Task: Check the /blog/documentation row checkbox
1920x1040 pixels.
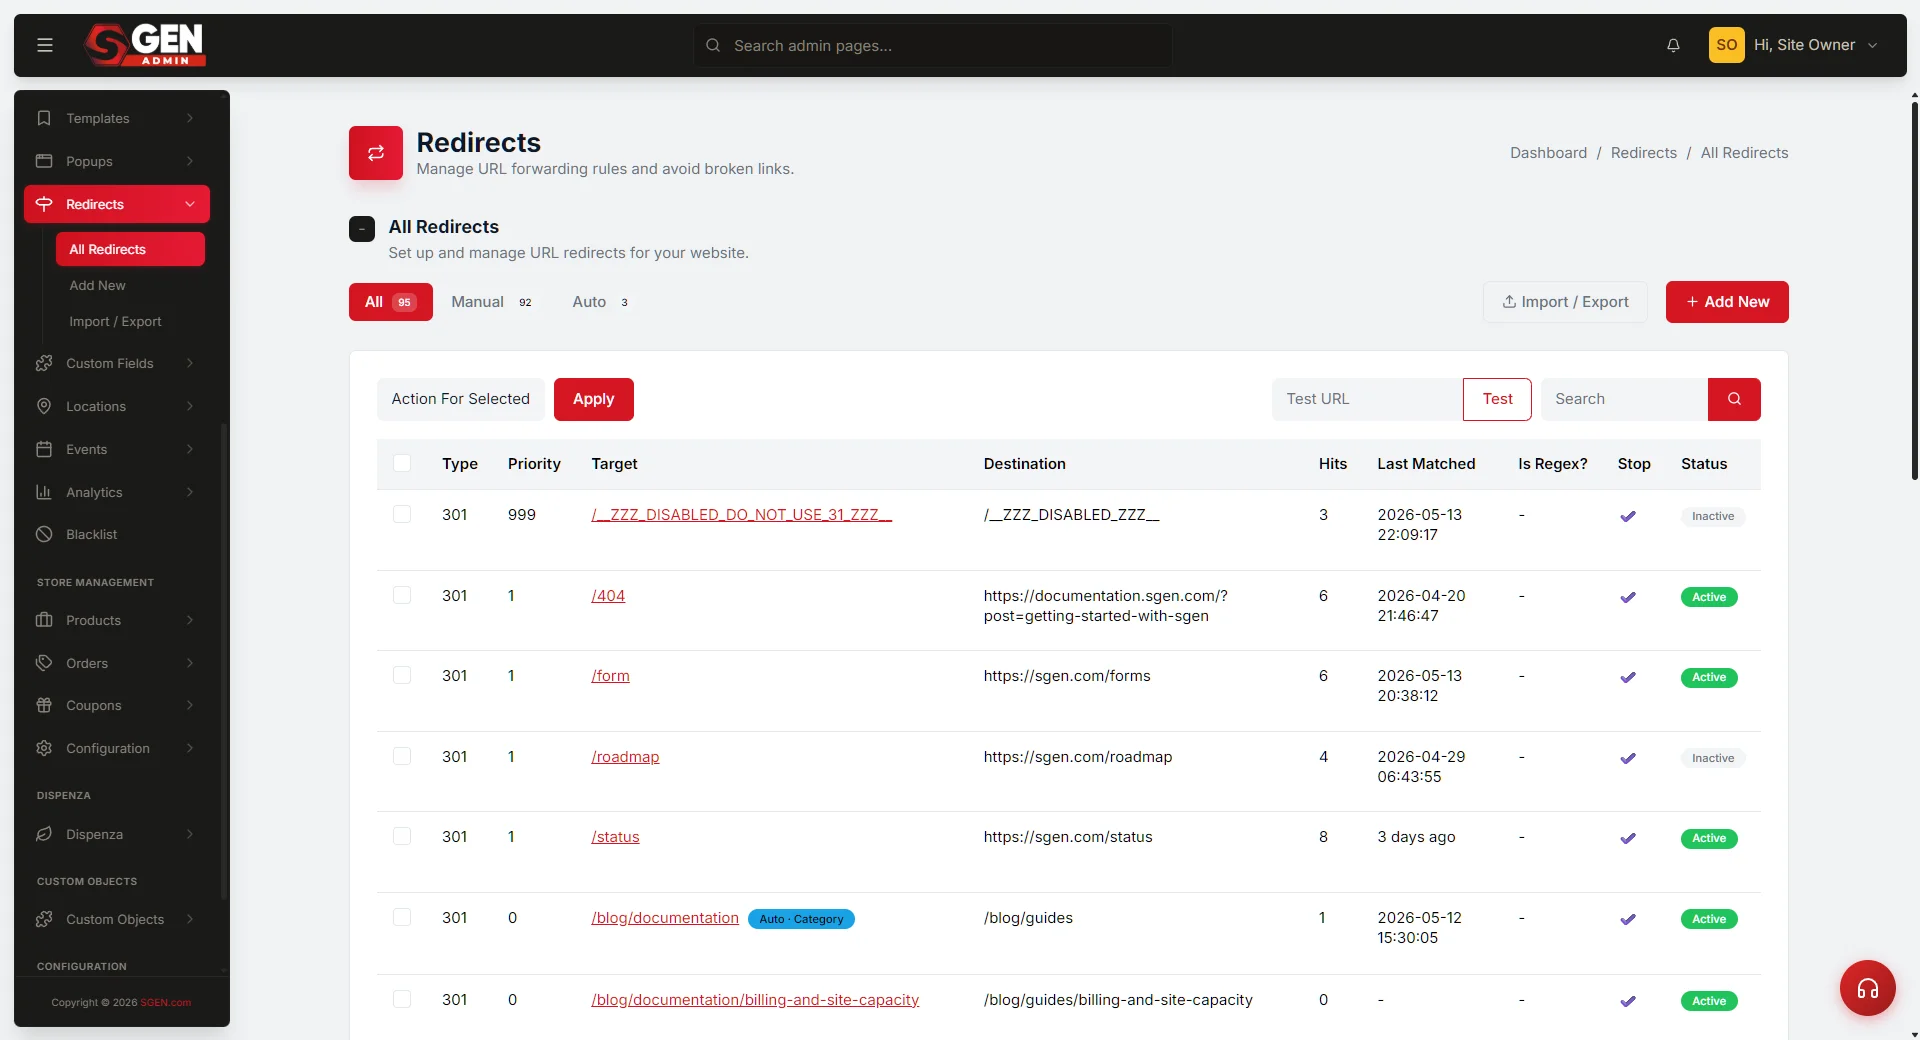Action: click(402, 917)
